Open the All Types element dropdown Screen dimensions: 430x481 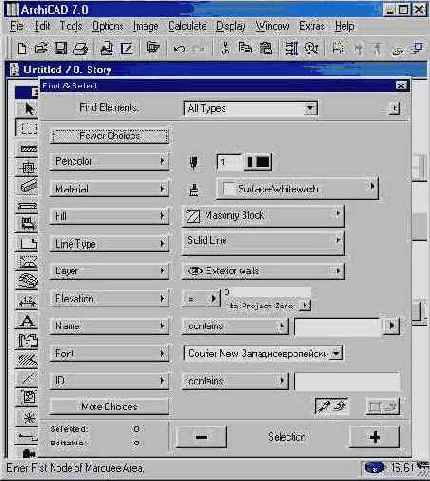point(251,108)
